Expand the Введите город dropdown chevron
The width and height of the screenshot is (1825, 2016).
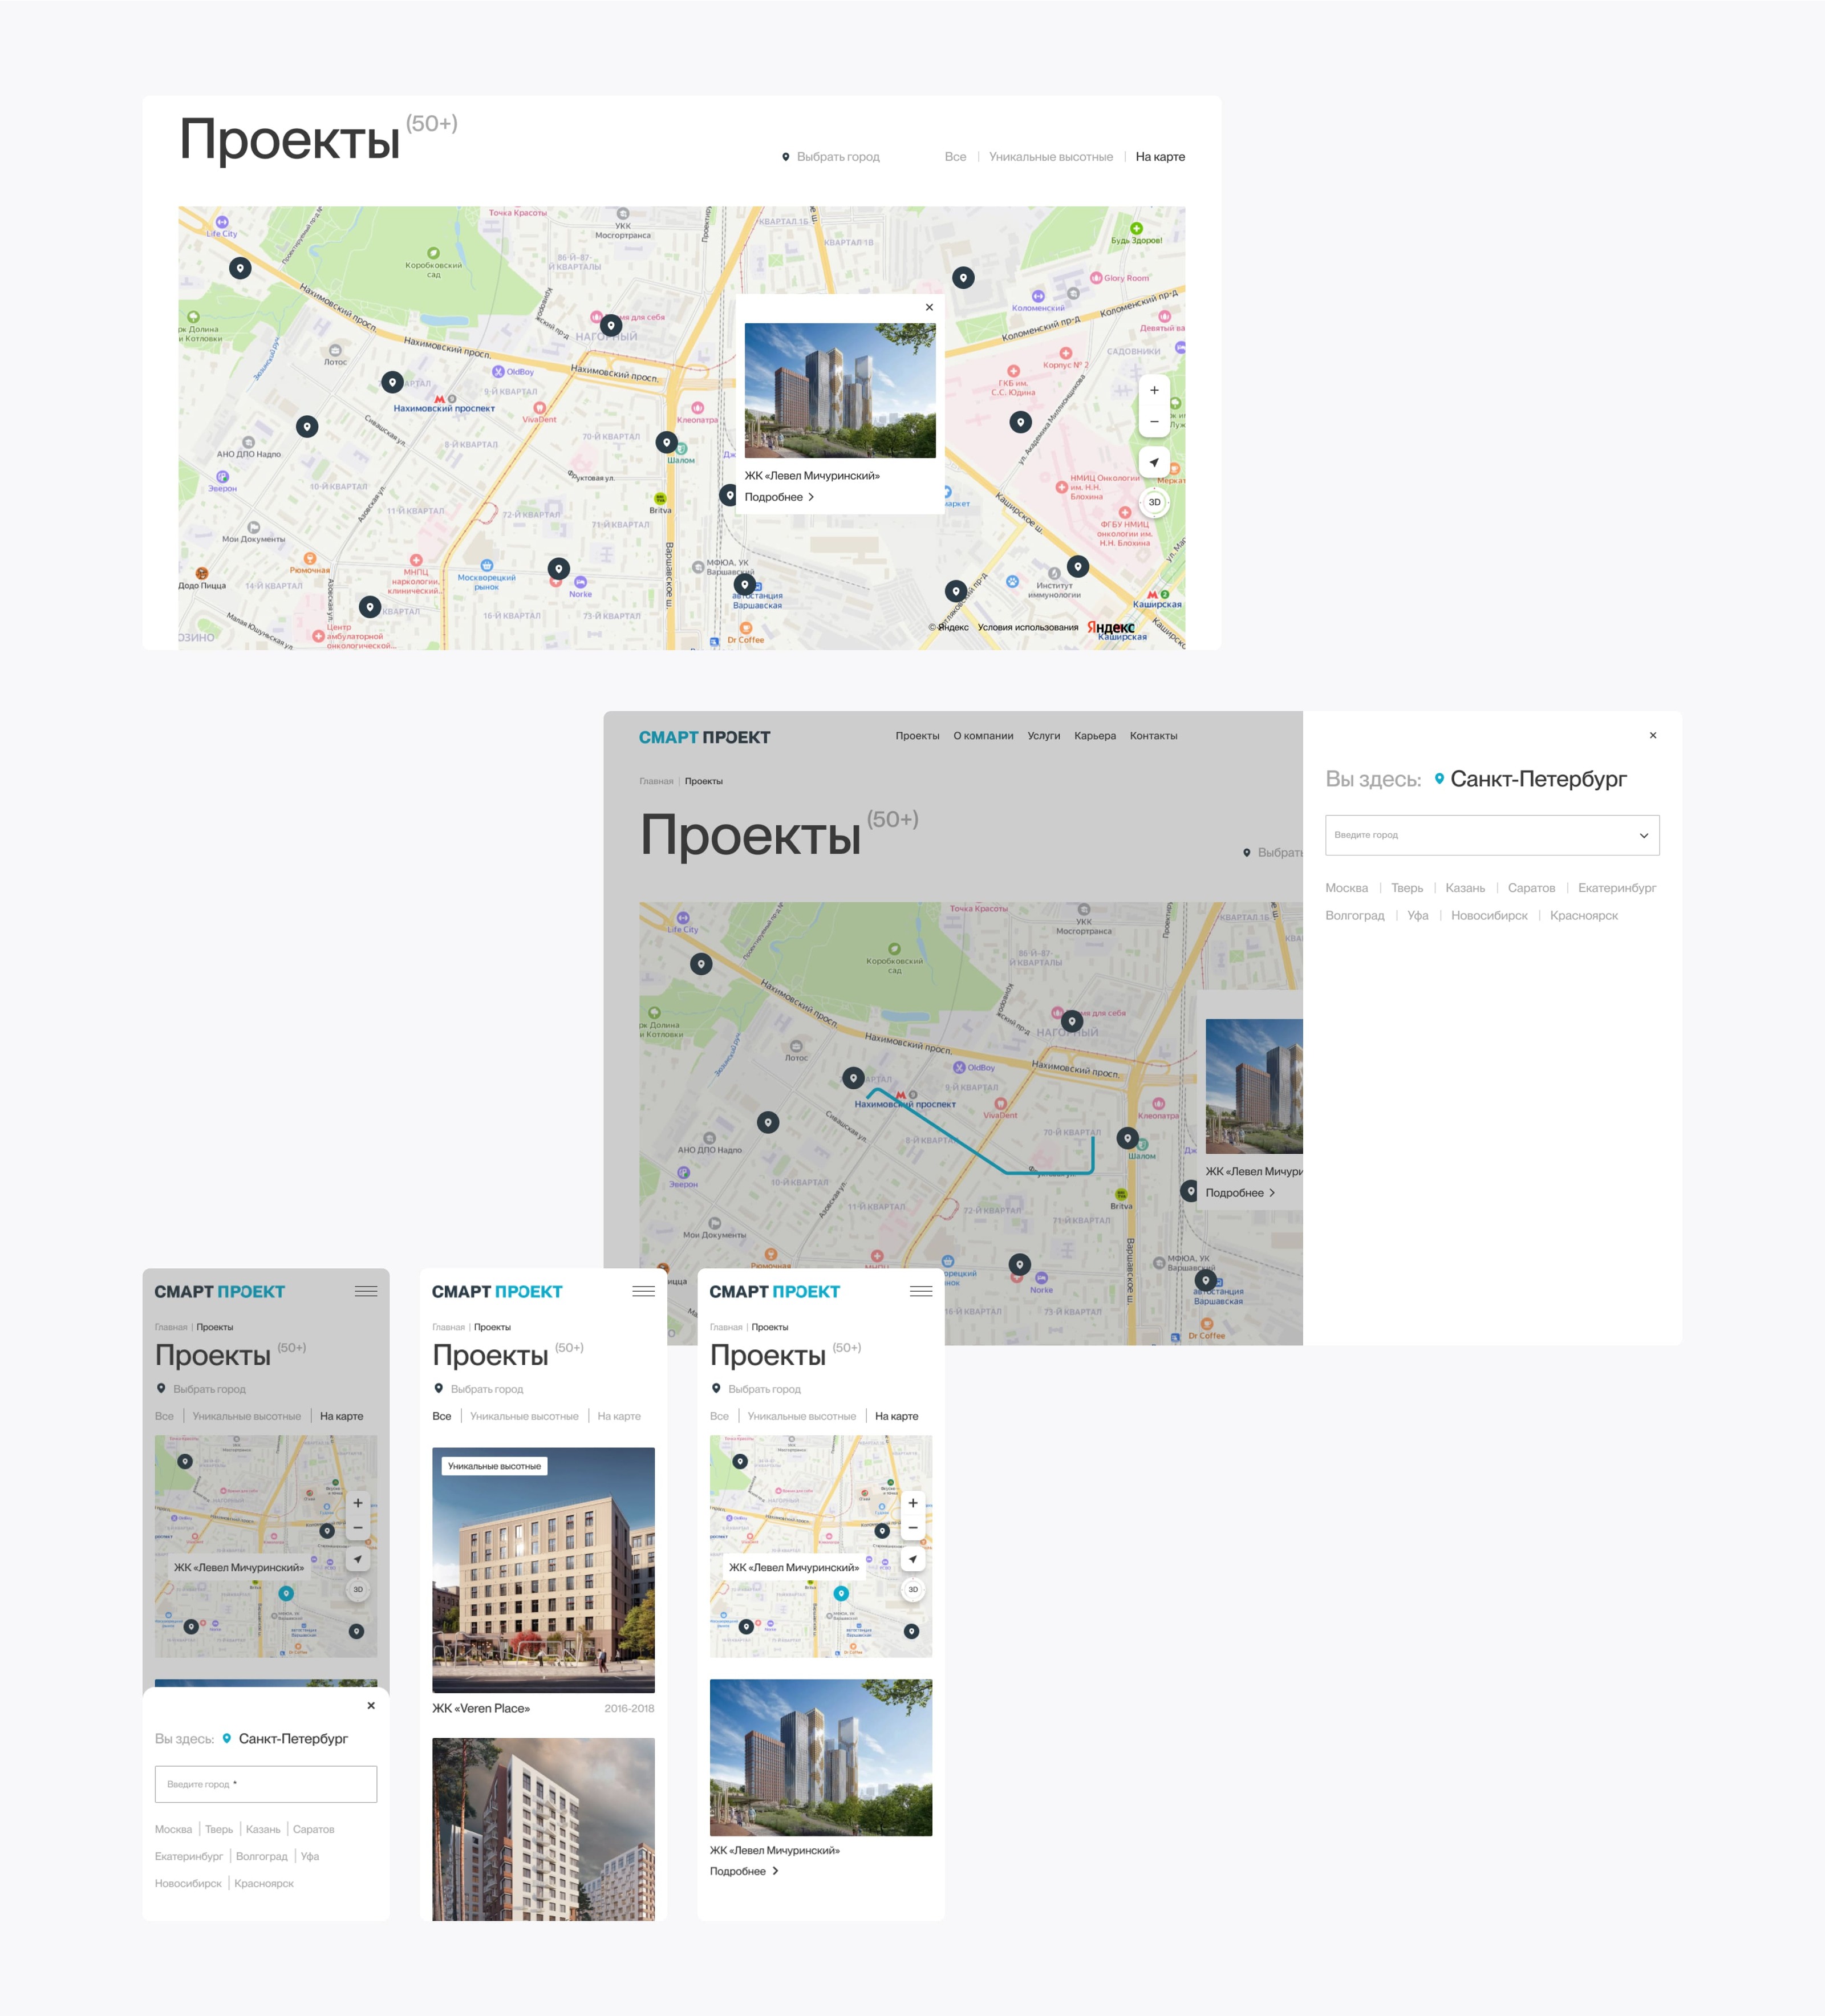point(1643,835)
